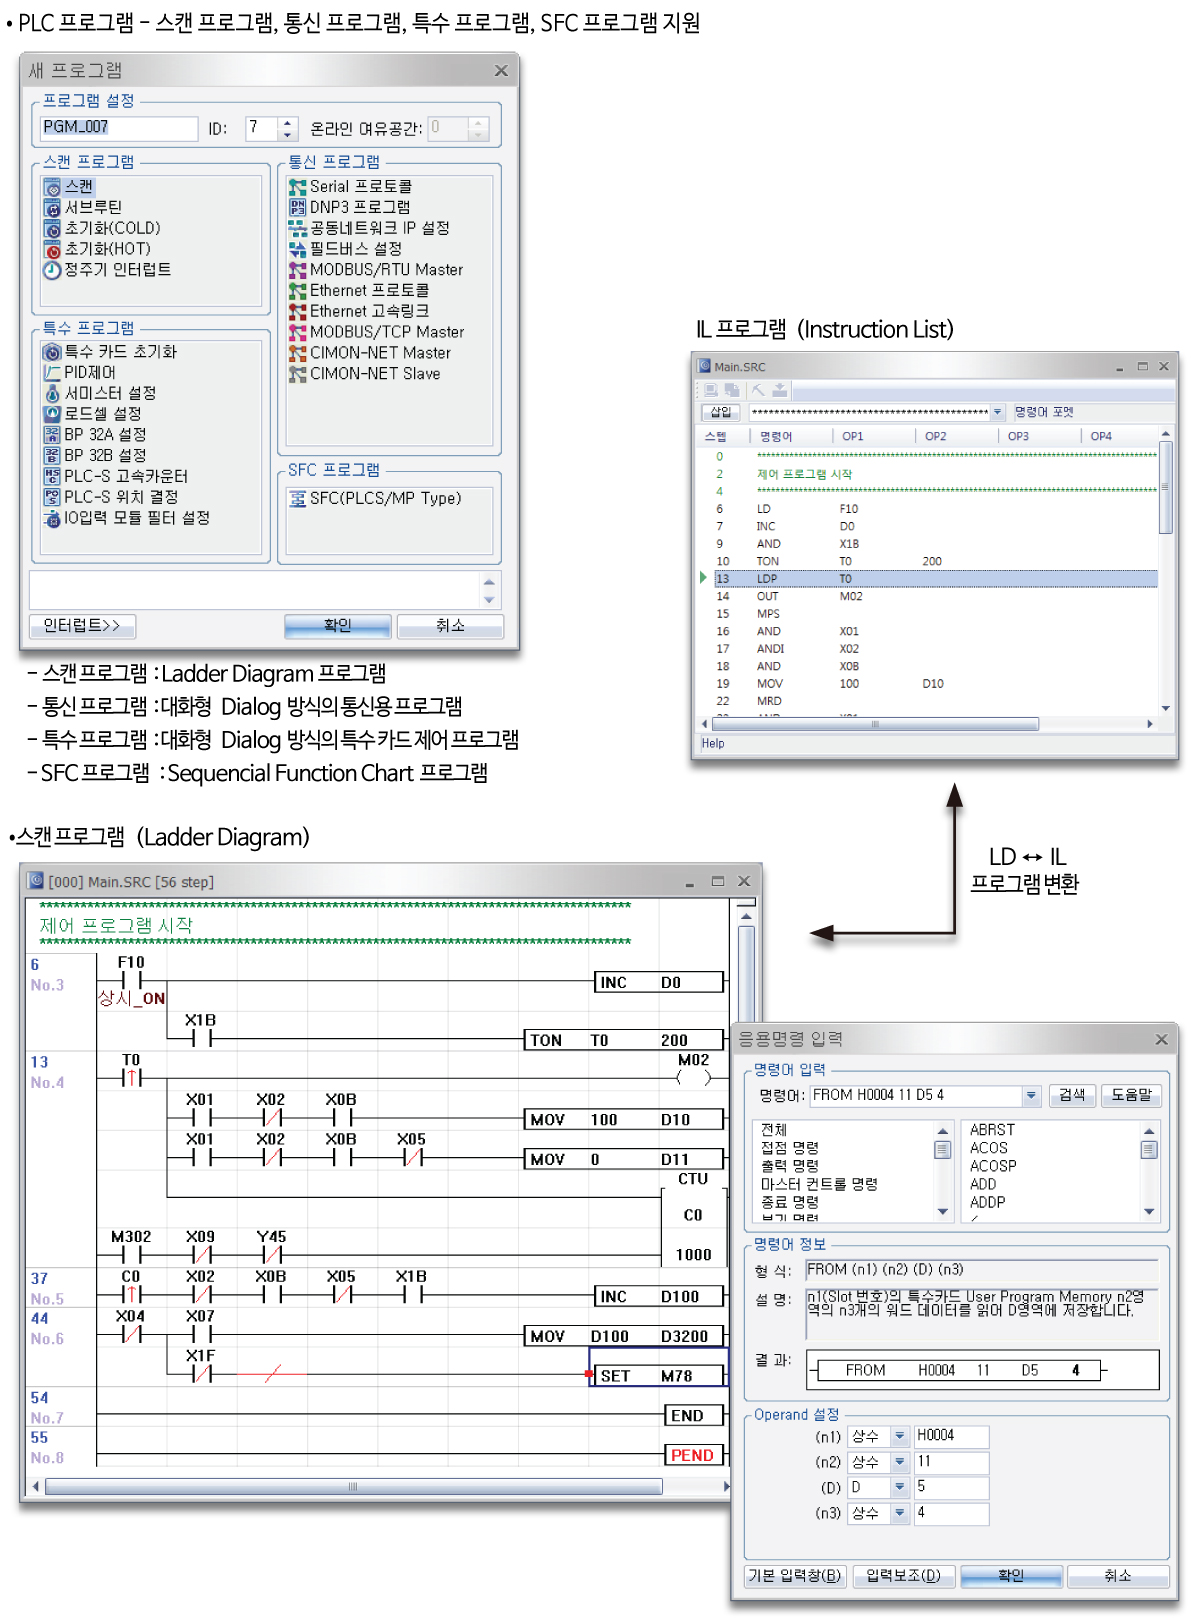The height and width of the screenshot is (1621, 1200).
Task: Select 특수 카드 초기화 item
Action: (110, 352)
